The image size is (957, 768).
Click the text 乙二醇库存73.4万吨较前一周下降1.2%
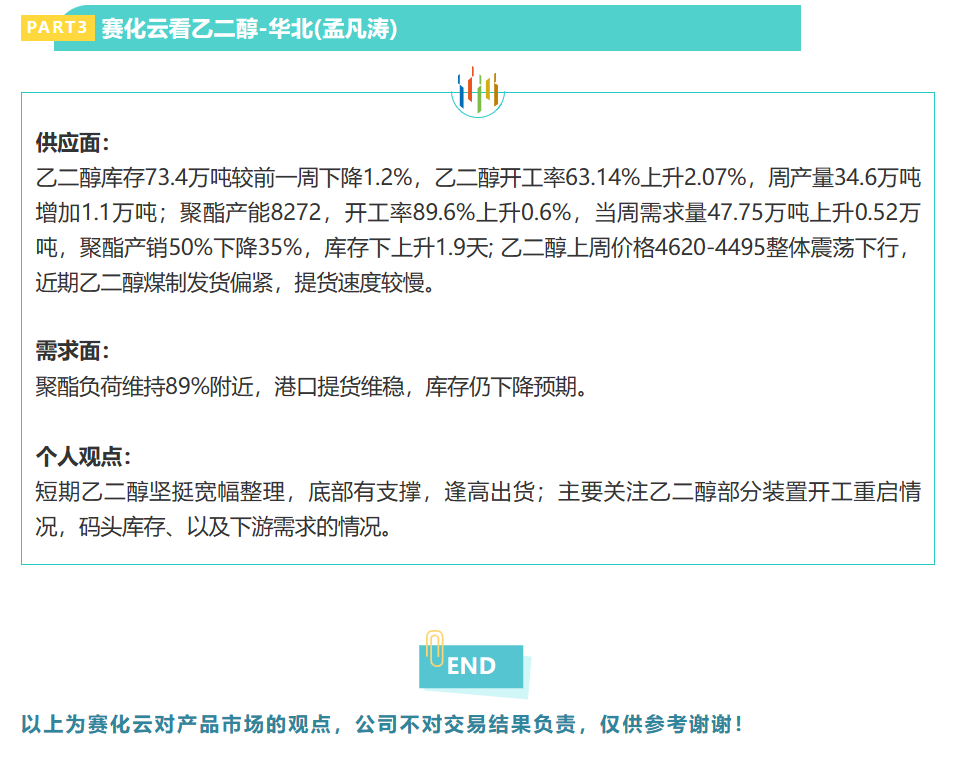coord(224,178)
